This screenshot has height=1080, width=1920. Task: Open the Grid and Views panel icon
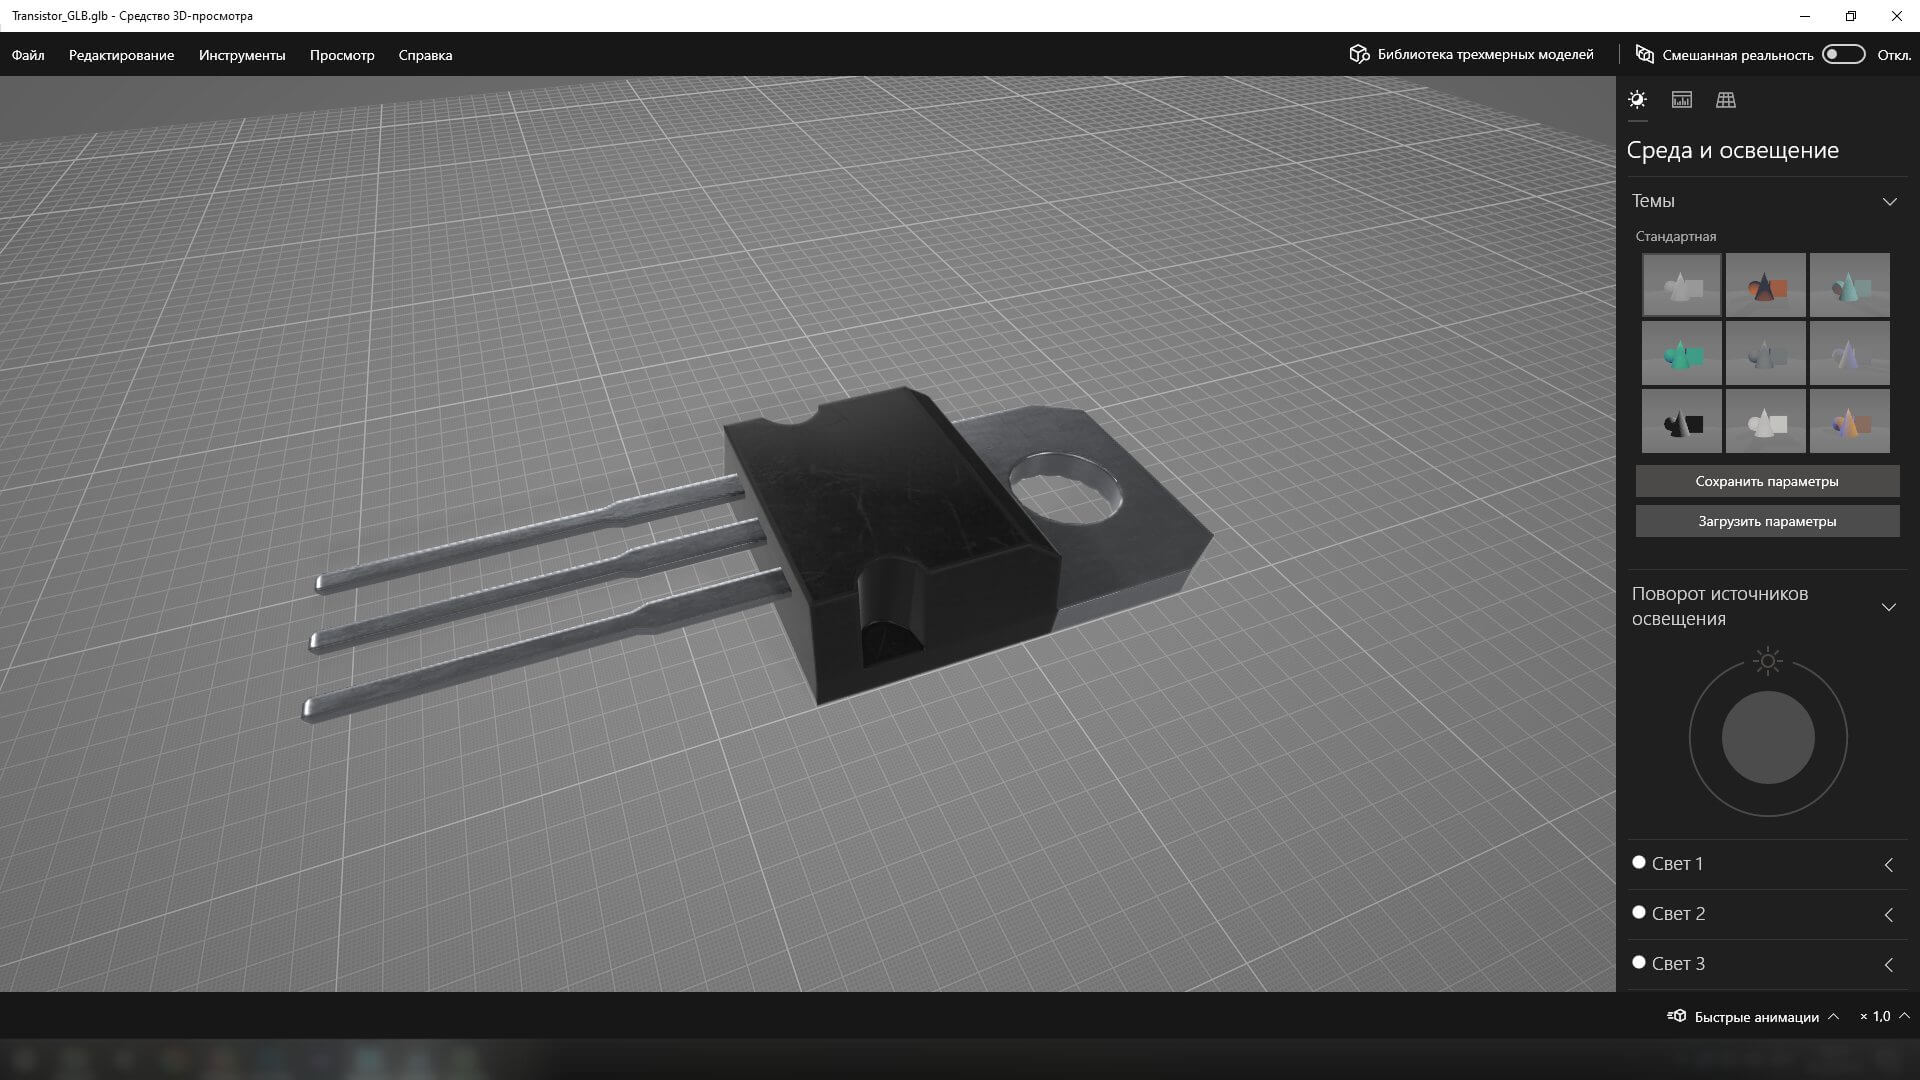point(1726,100)
